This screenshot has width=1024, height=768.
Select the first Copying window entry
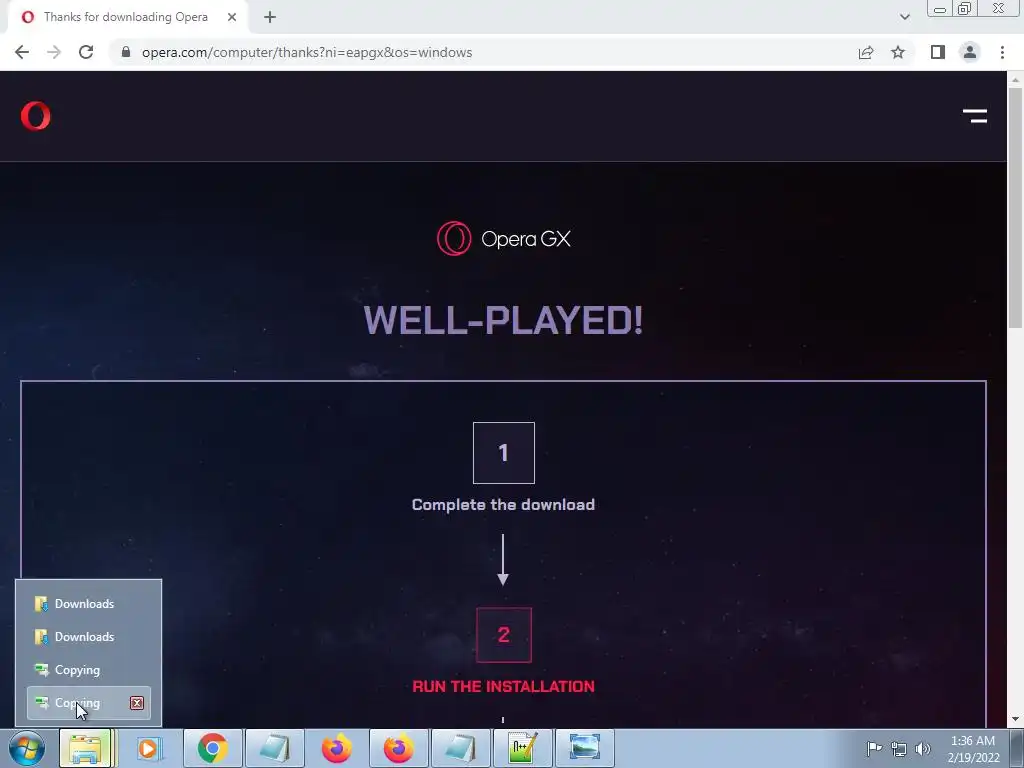(89, 670)
